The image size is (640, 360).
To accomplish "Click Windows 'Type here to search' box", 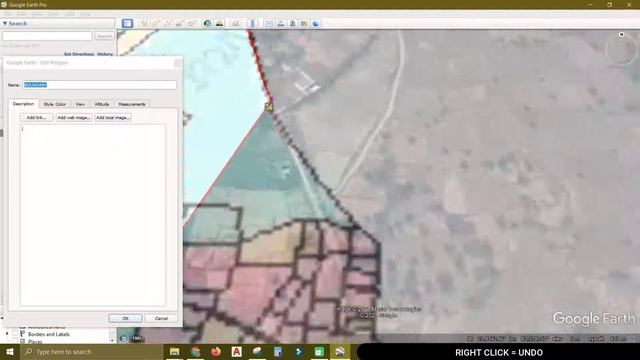I will tap(91, 351).
